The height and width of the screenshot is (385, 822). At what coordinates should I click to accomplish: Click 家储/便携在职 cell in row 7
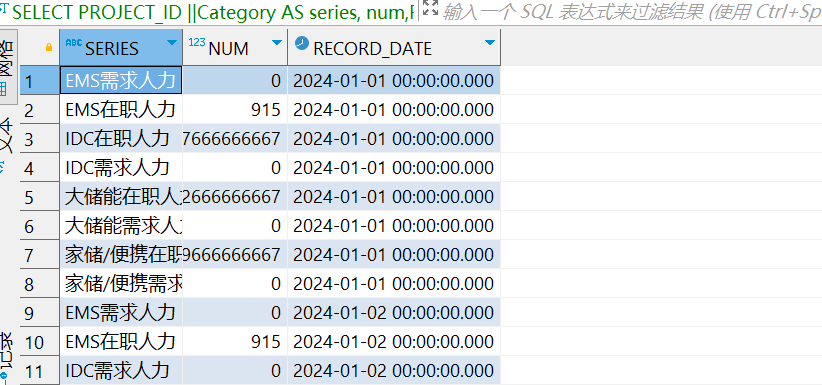[121, 254]
